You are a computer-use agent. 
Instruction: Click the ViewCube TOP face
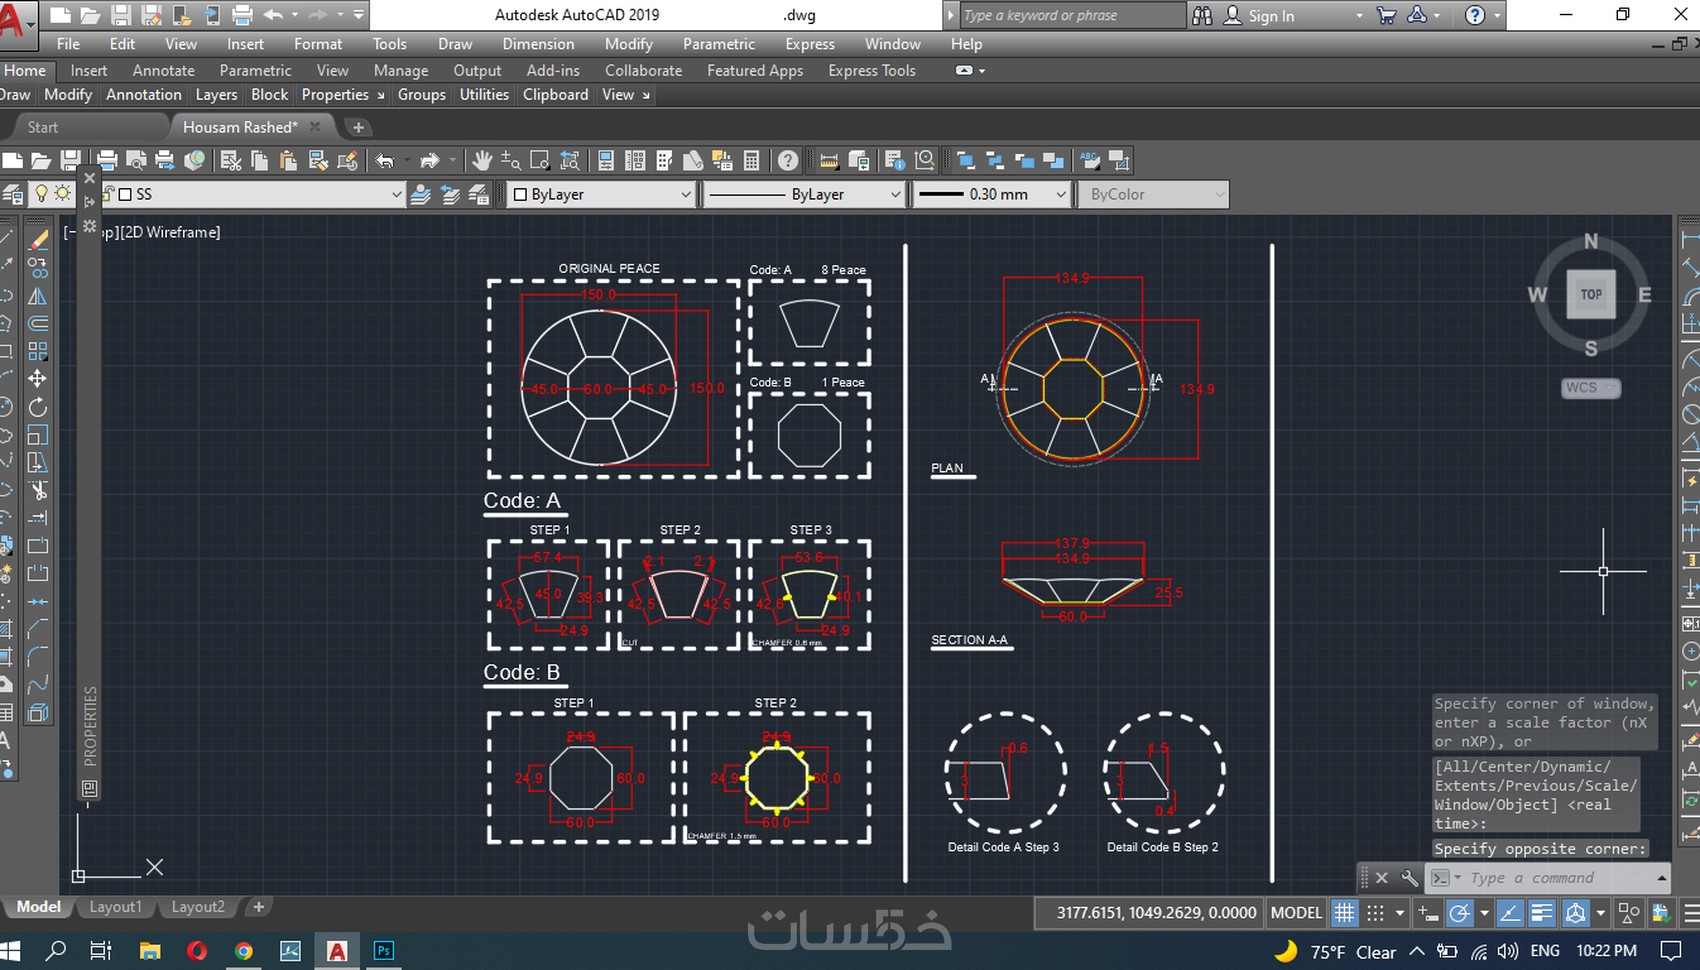(1591, 294)
